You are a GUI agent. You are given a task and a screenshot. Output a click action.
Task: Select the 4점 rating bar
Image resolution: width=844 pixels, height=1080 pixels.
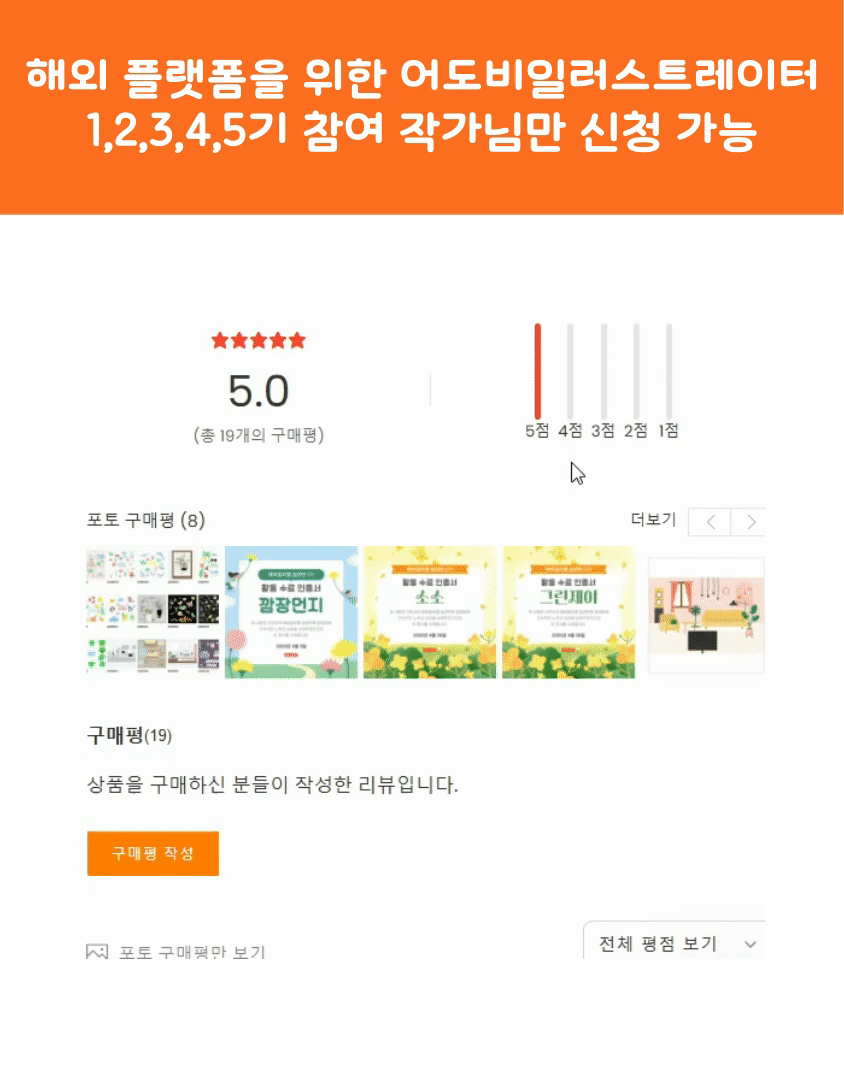coord(570,371)
